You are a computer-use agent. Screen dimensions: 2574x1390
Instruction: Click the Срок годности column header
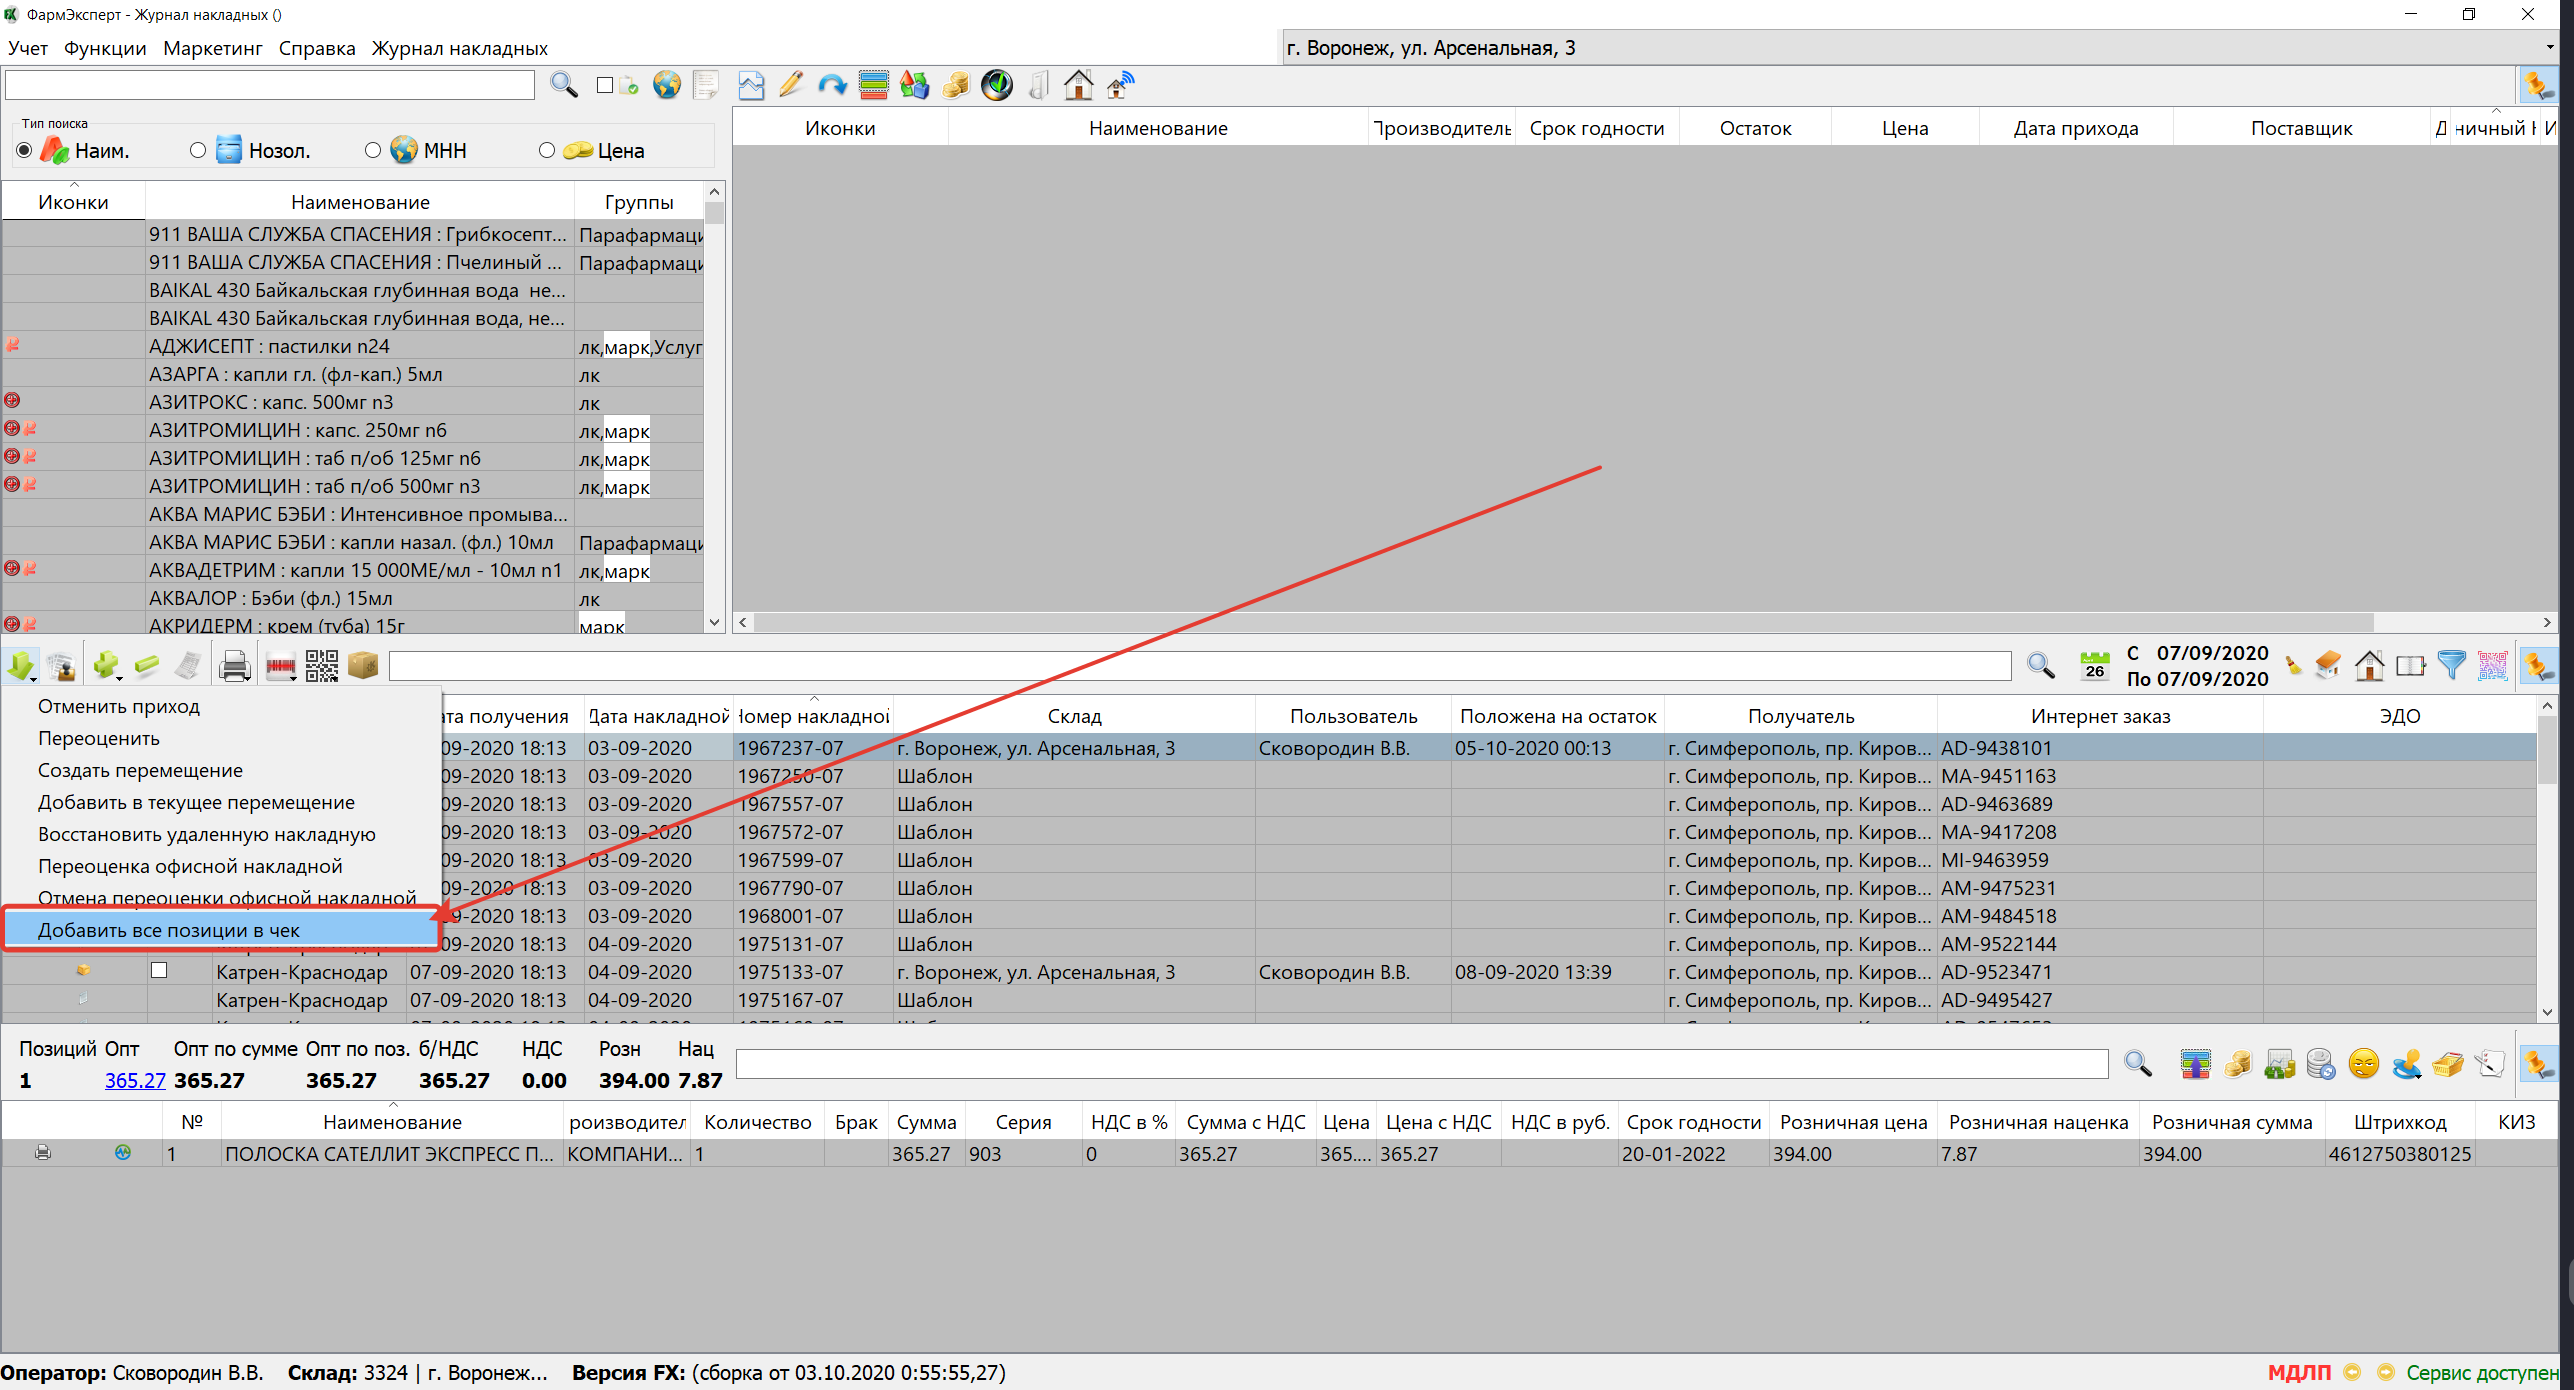click(1596, 128)
